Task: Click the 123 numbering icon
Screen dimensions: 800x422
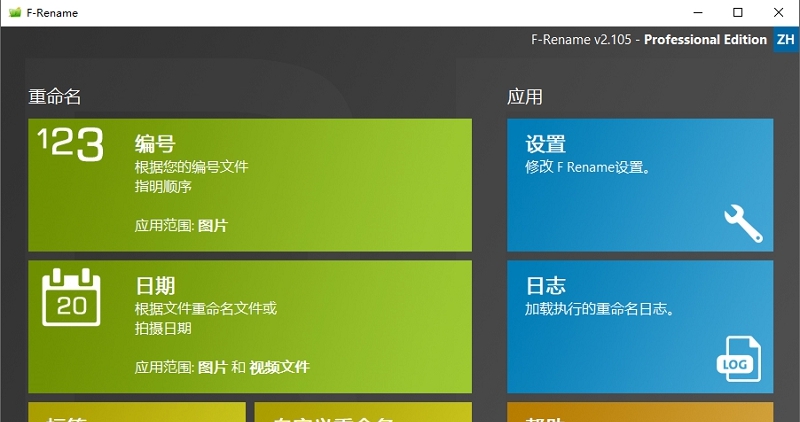Action: click(71, 144)
